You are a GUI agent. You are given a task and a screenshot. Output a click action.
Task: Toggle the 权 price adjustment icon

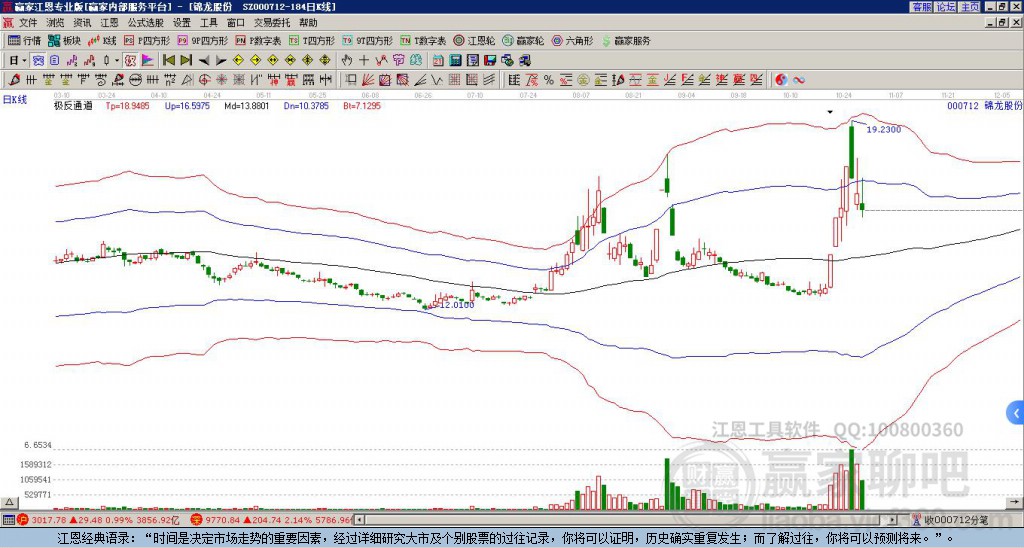130,61
